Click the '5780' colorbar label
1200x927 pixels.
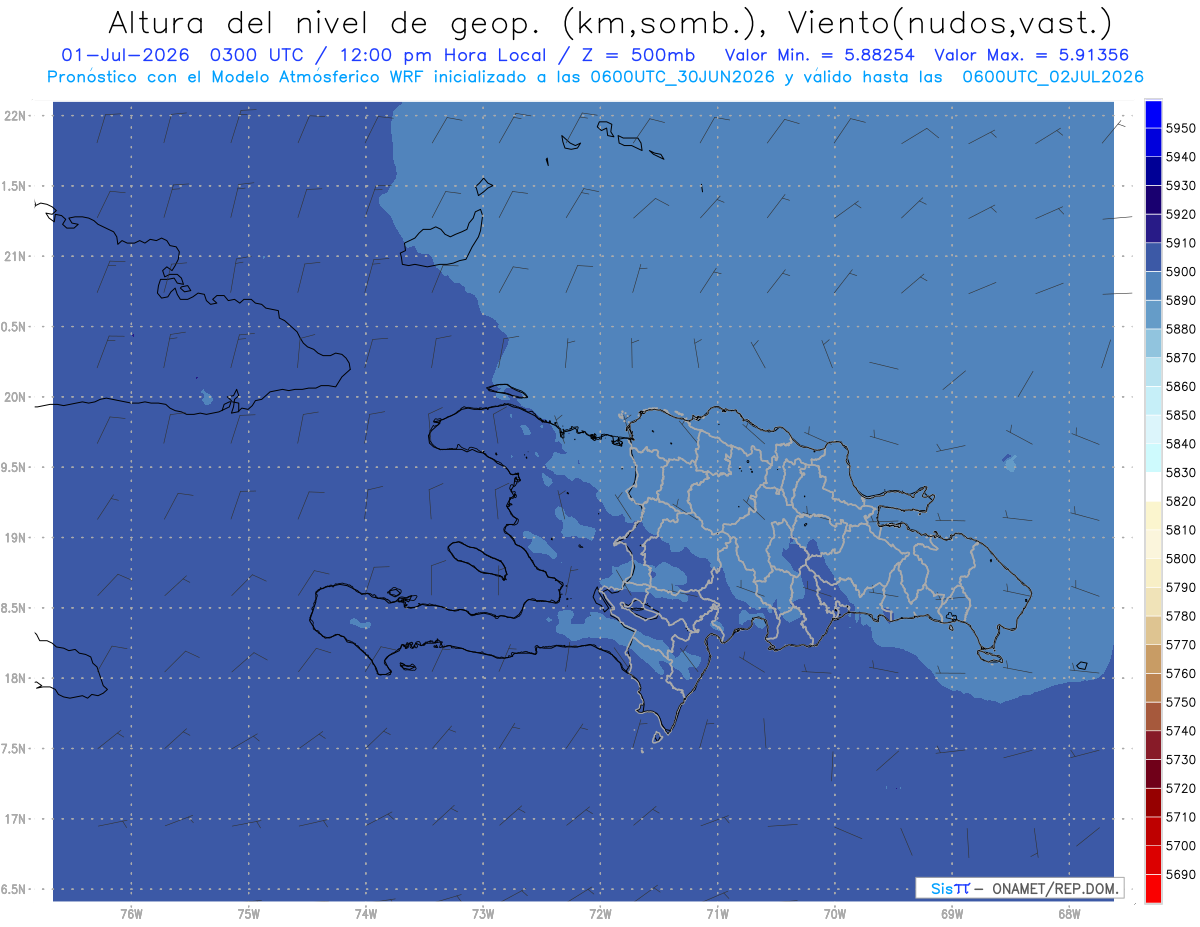pyautogui.click(x=1181, y=616)
